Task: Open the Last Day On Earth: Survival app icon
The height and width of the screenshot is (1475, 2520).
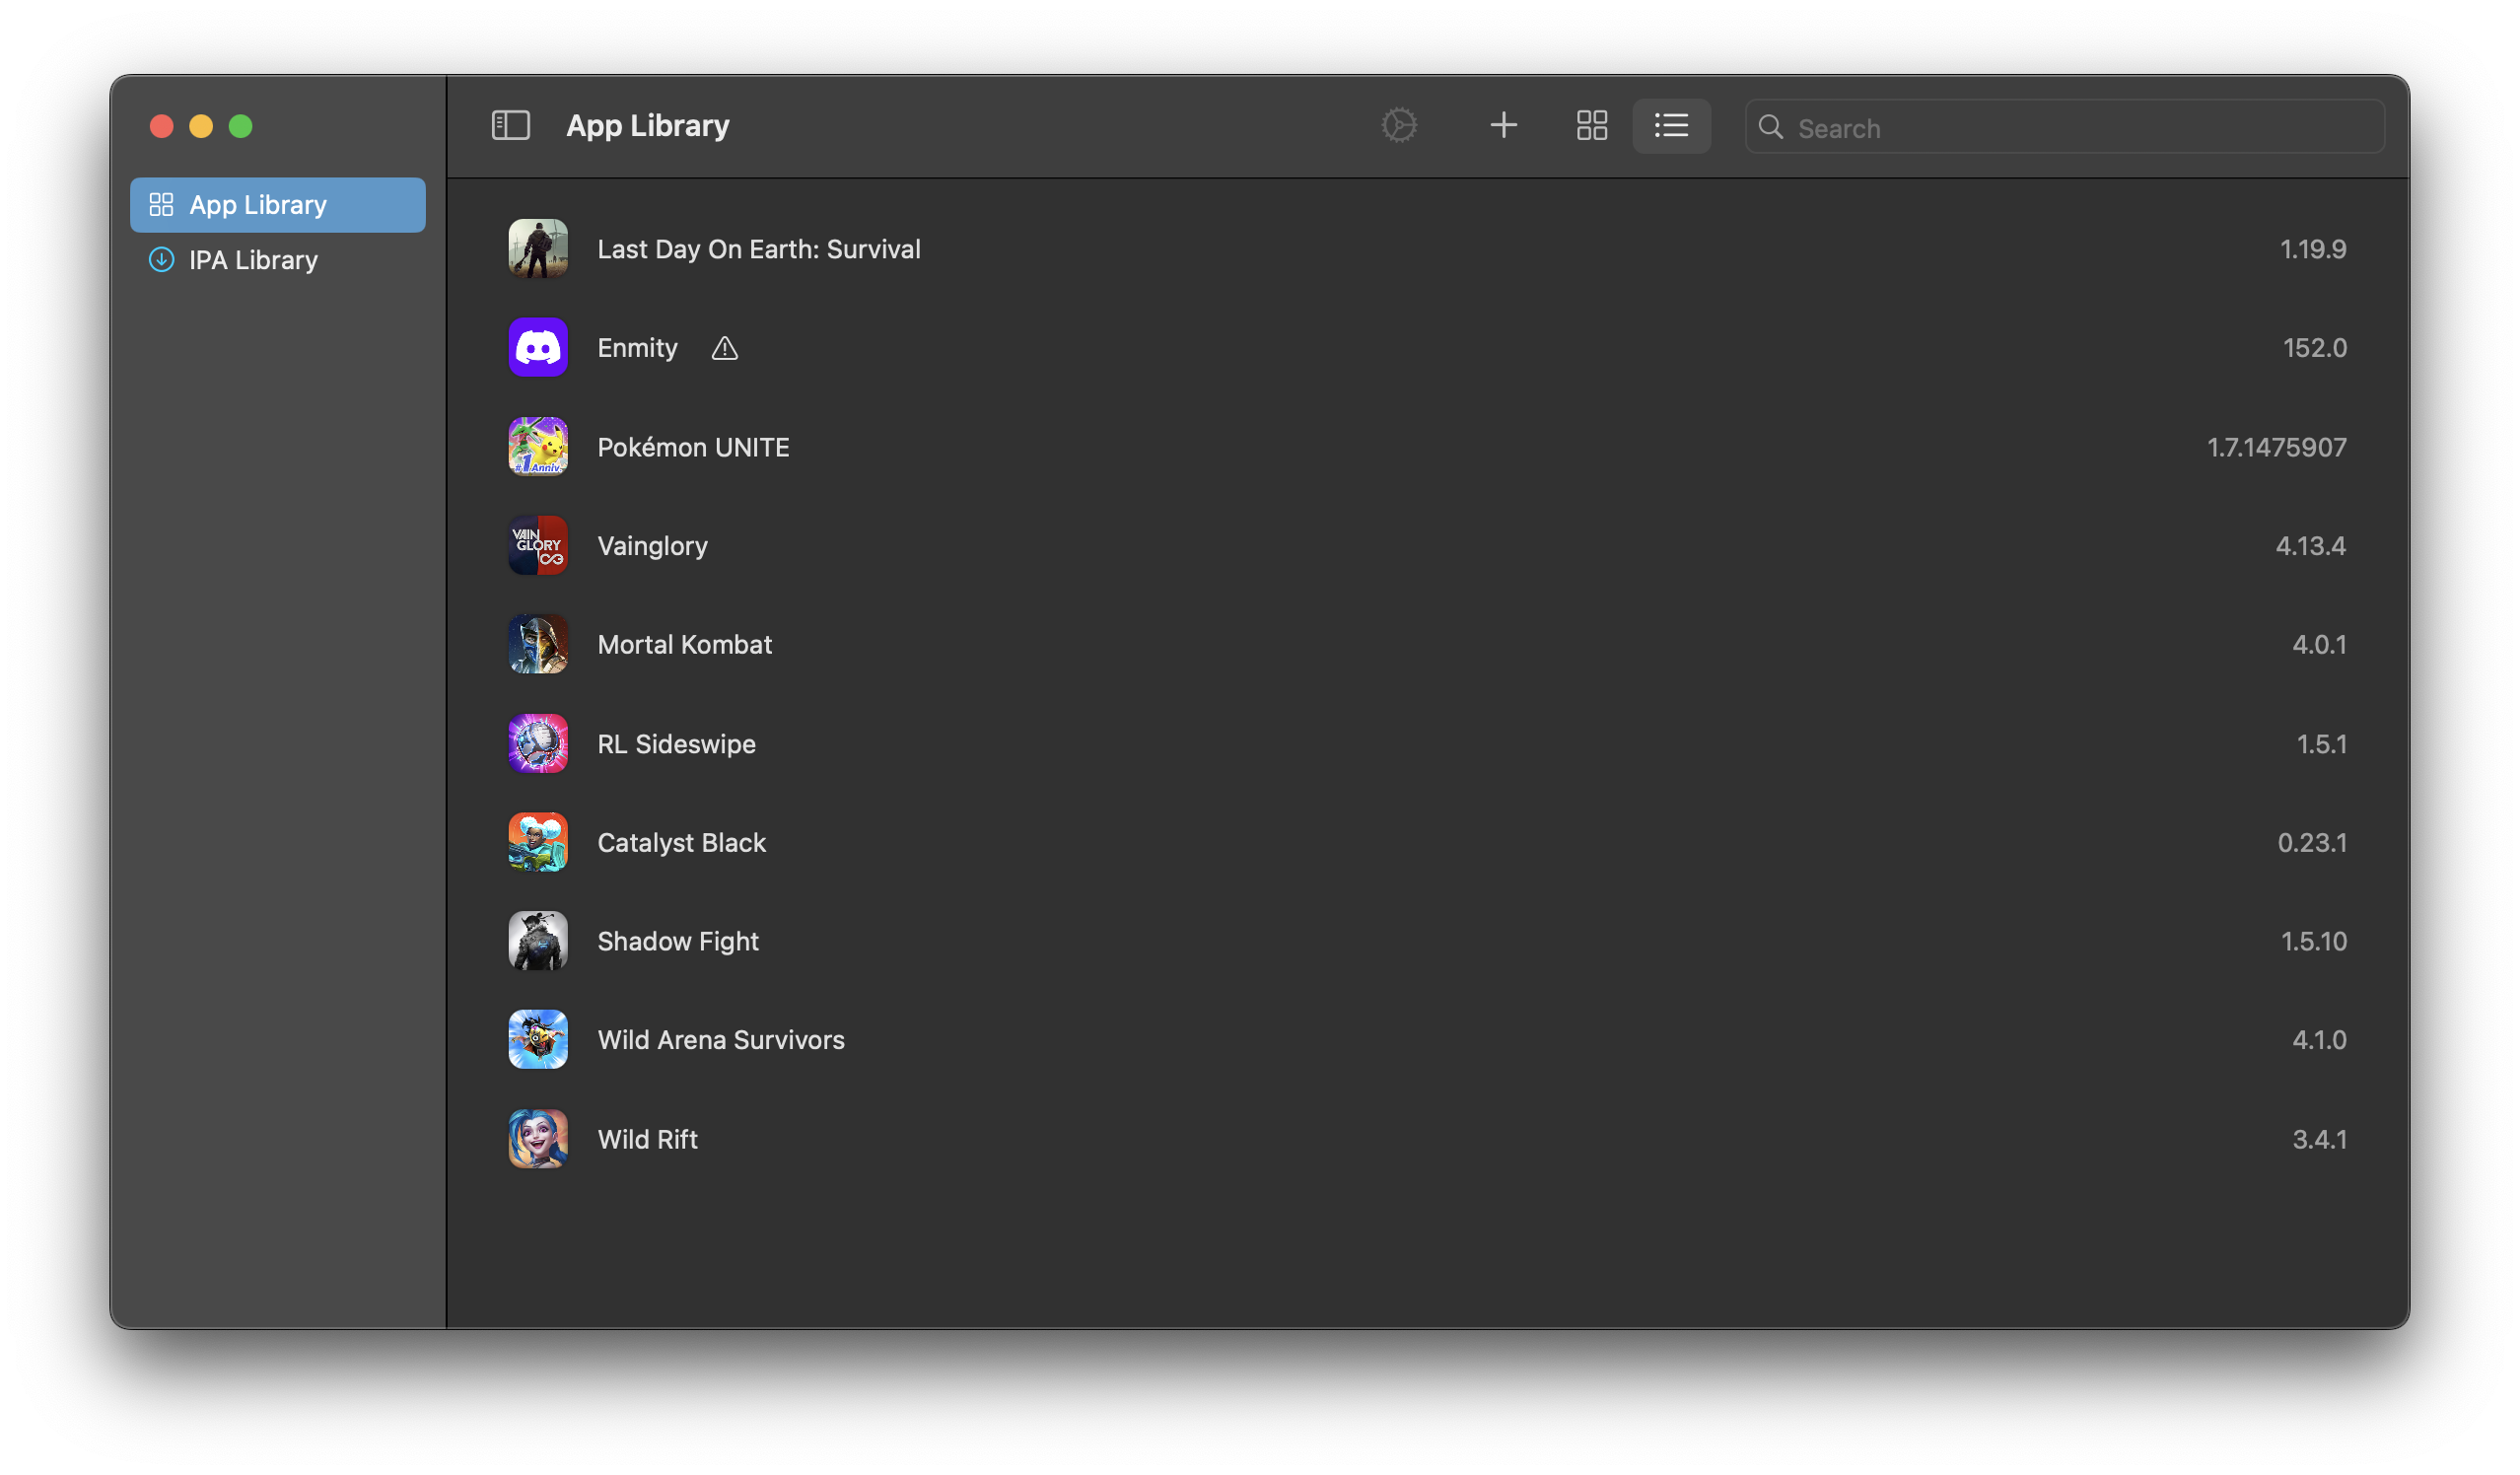Action: pyautogui.click(x=538, y=248)
